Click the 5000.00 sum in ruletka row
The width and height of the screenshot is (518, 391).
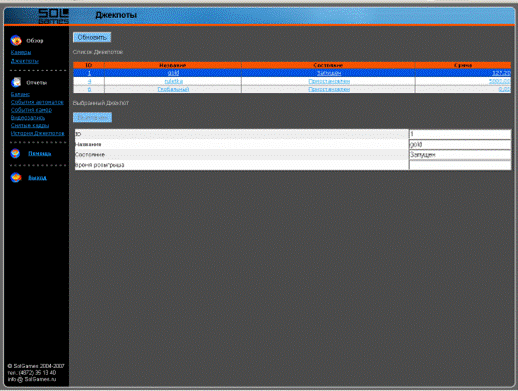tap(500, 81)
